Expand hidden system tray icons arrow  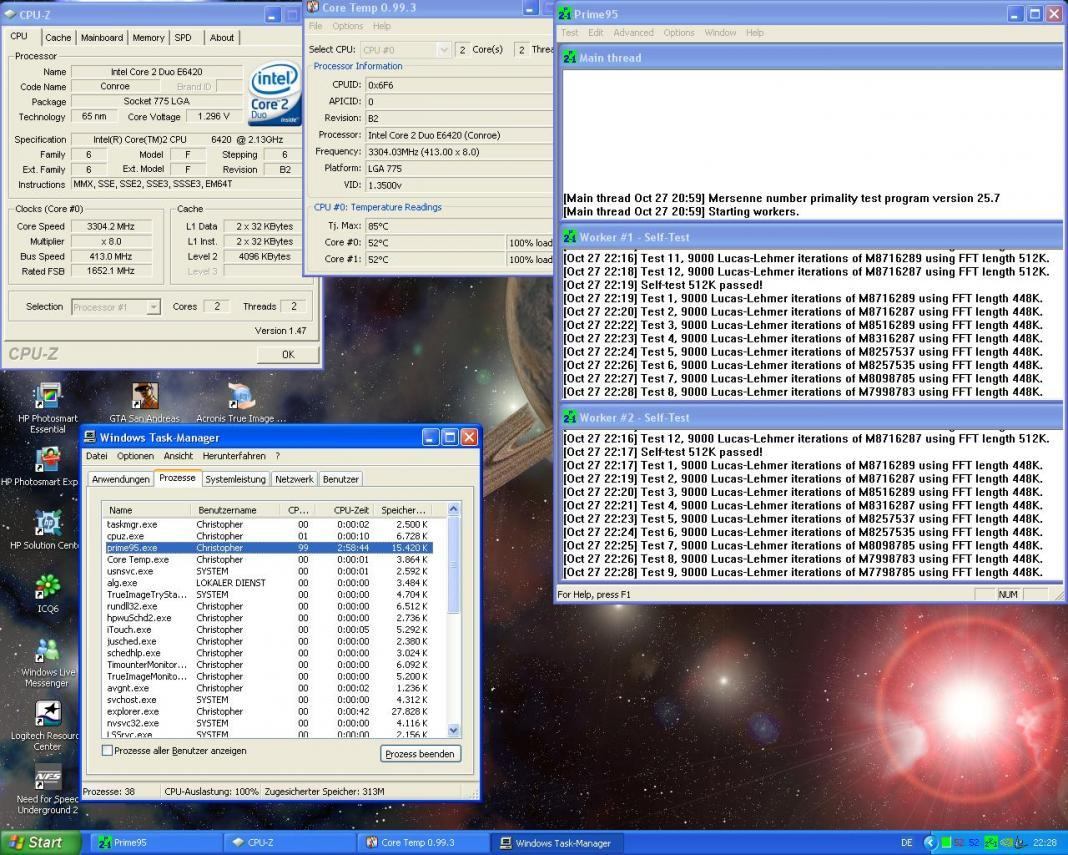[930, 843]
